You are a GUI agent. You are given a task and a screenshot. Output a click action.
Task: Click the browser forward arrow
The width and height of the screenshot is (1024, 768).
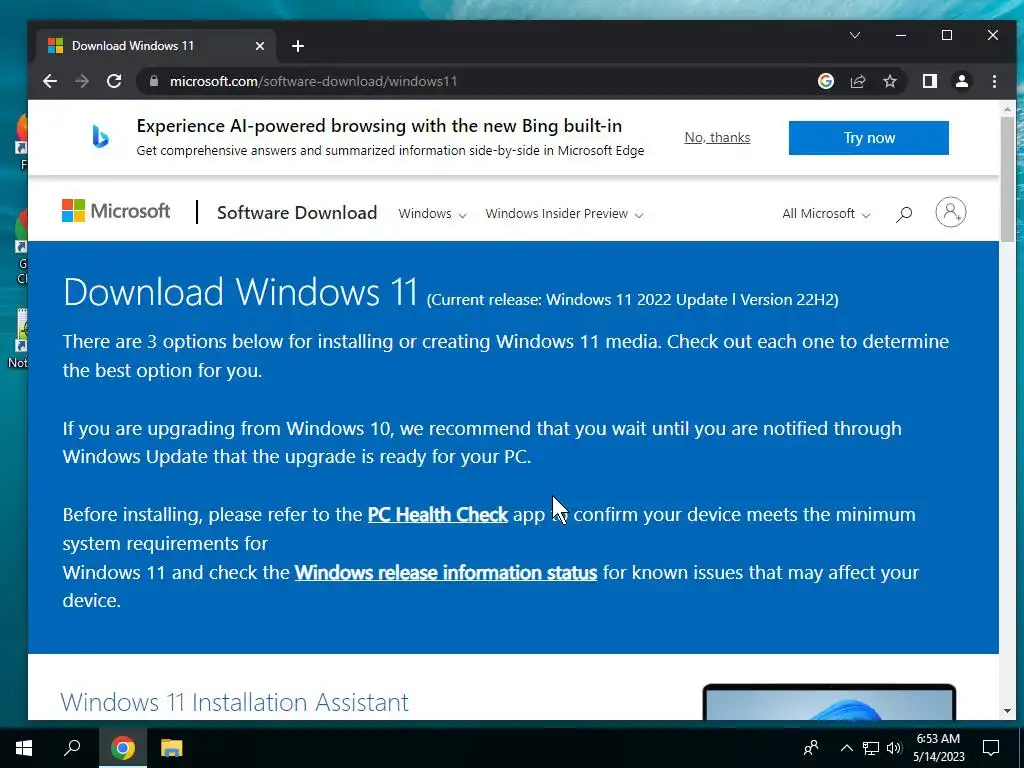tap(82, 81)
